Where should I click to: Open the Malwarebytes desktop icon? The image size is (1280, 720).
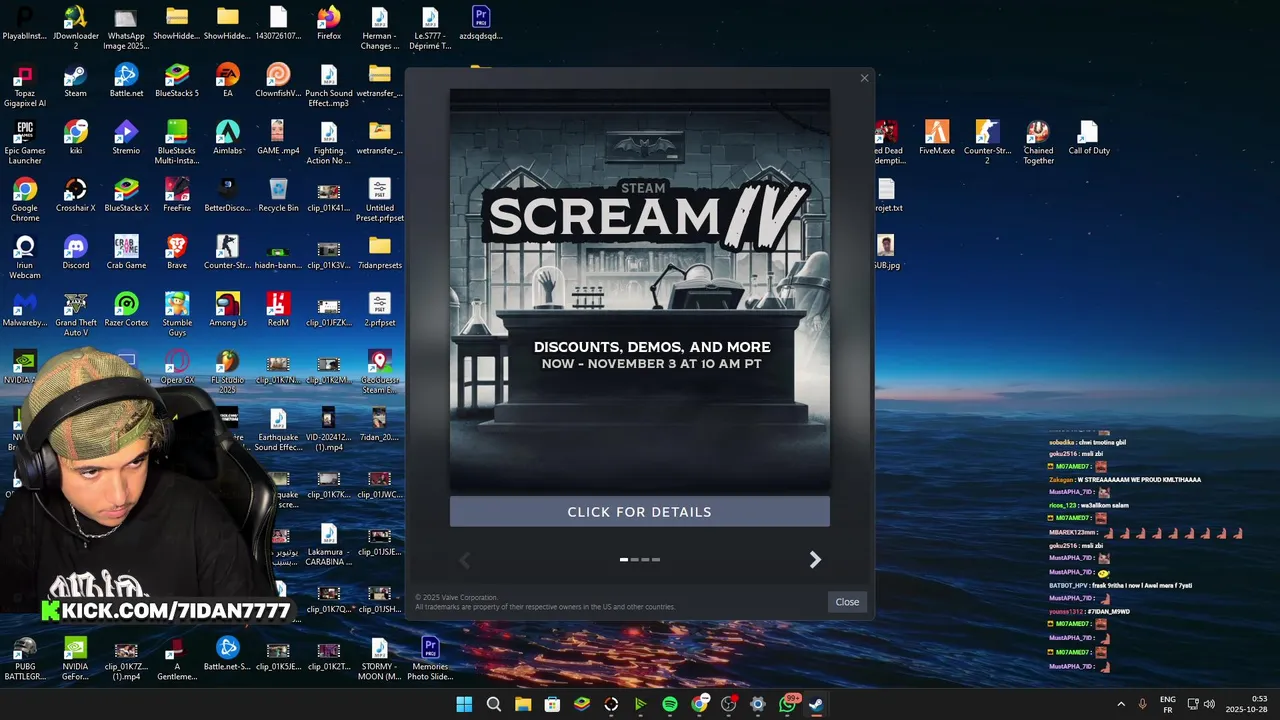click(x=25, y=311)
